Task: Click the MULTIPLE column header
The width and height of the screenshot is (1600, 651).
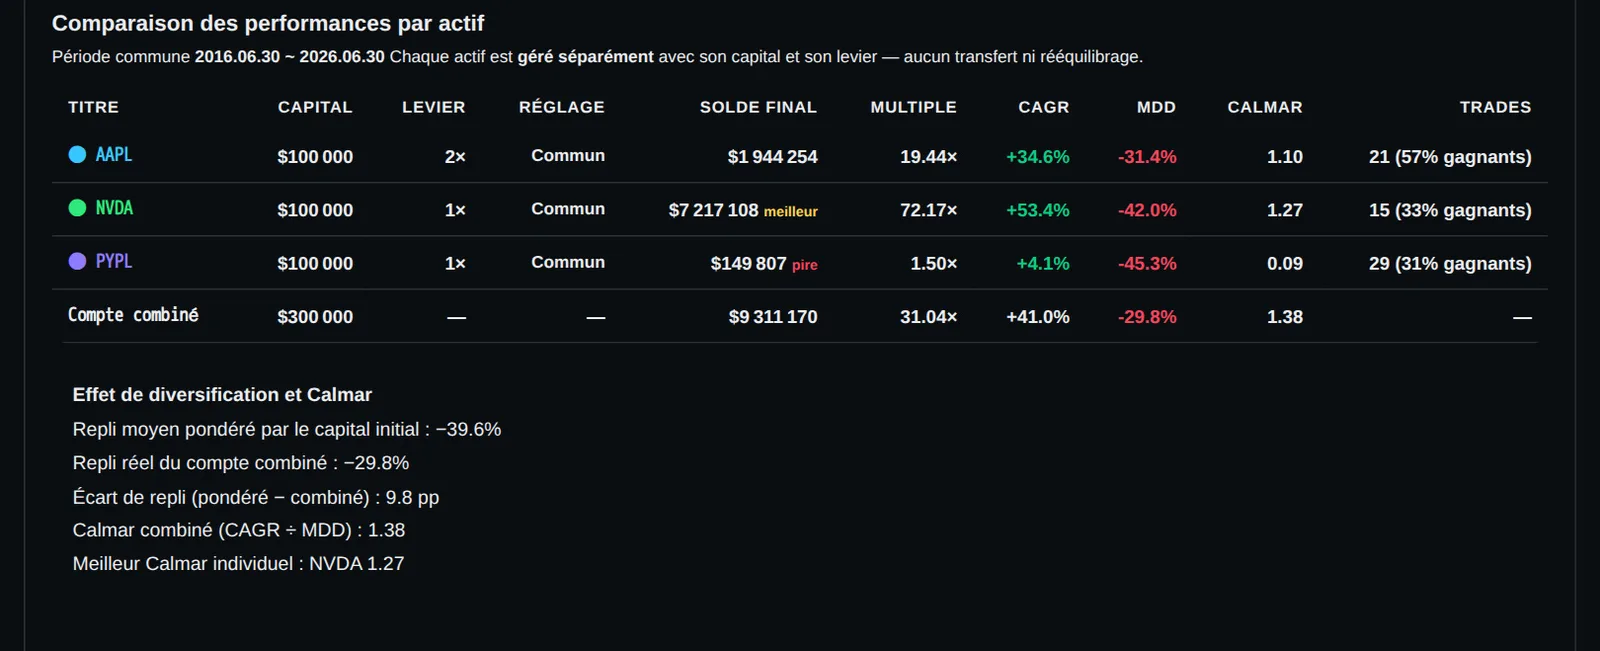Action: [913, 107]
